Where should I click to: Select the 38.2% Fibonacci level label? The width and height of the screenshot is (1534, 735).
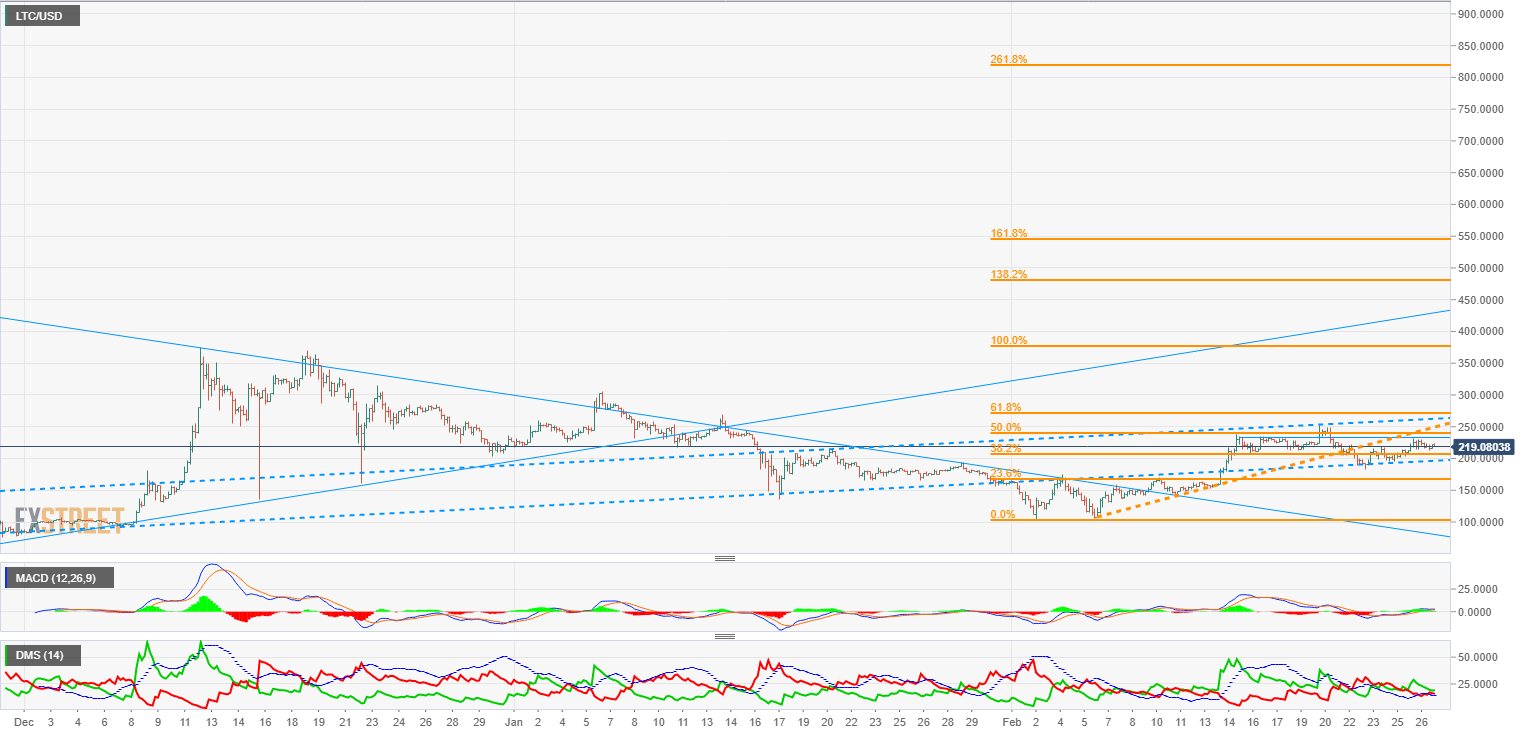(x=1006, y=448)
